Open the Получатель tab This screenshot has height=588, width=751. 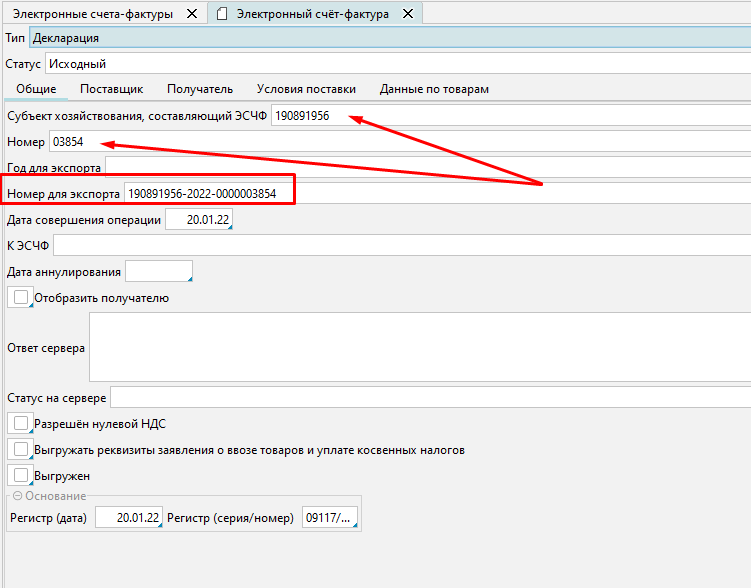pyautogui.click(x=200, y=89)
